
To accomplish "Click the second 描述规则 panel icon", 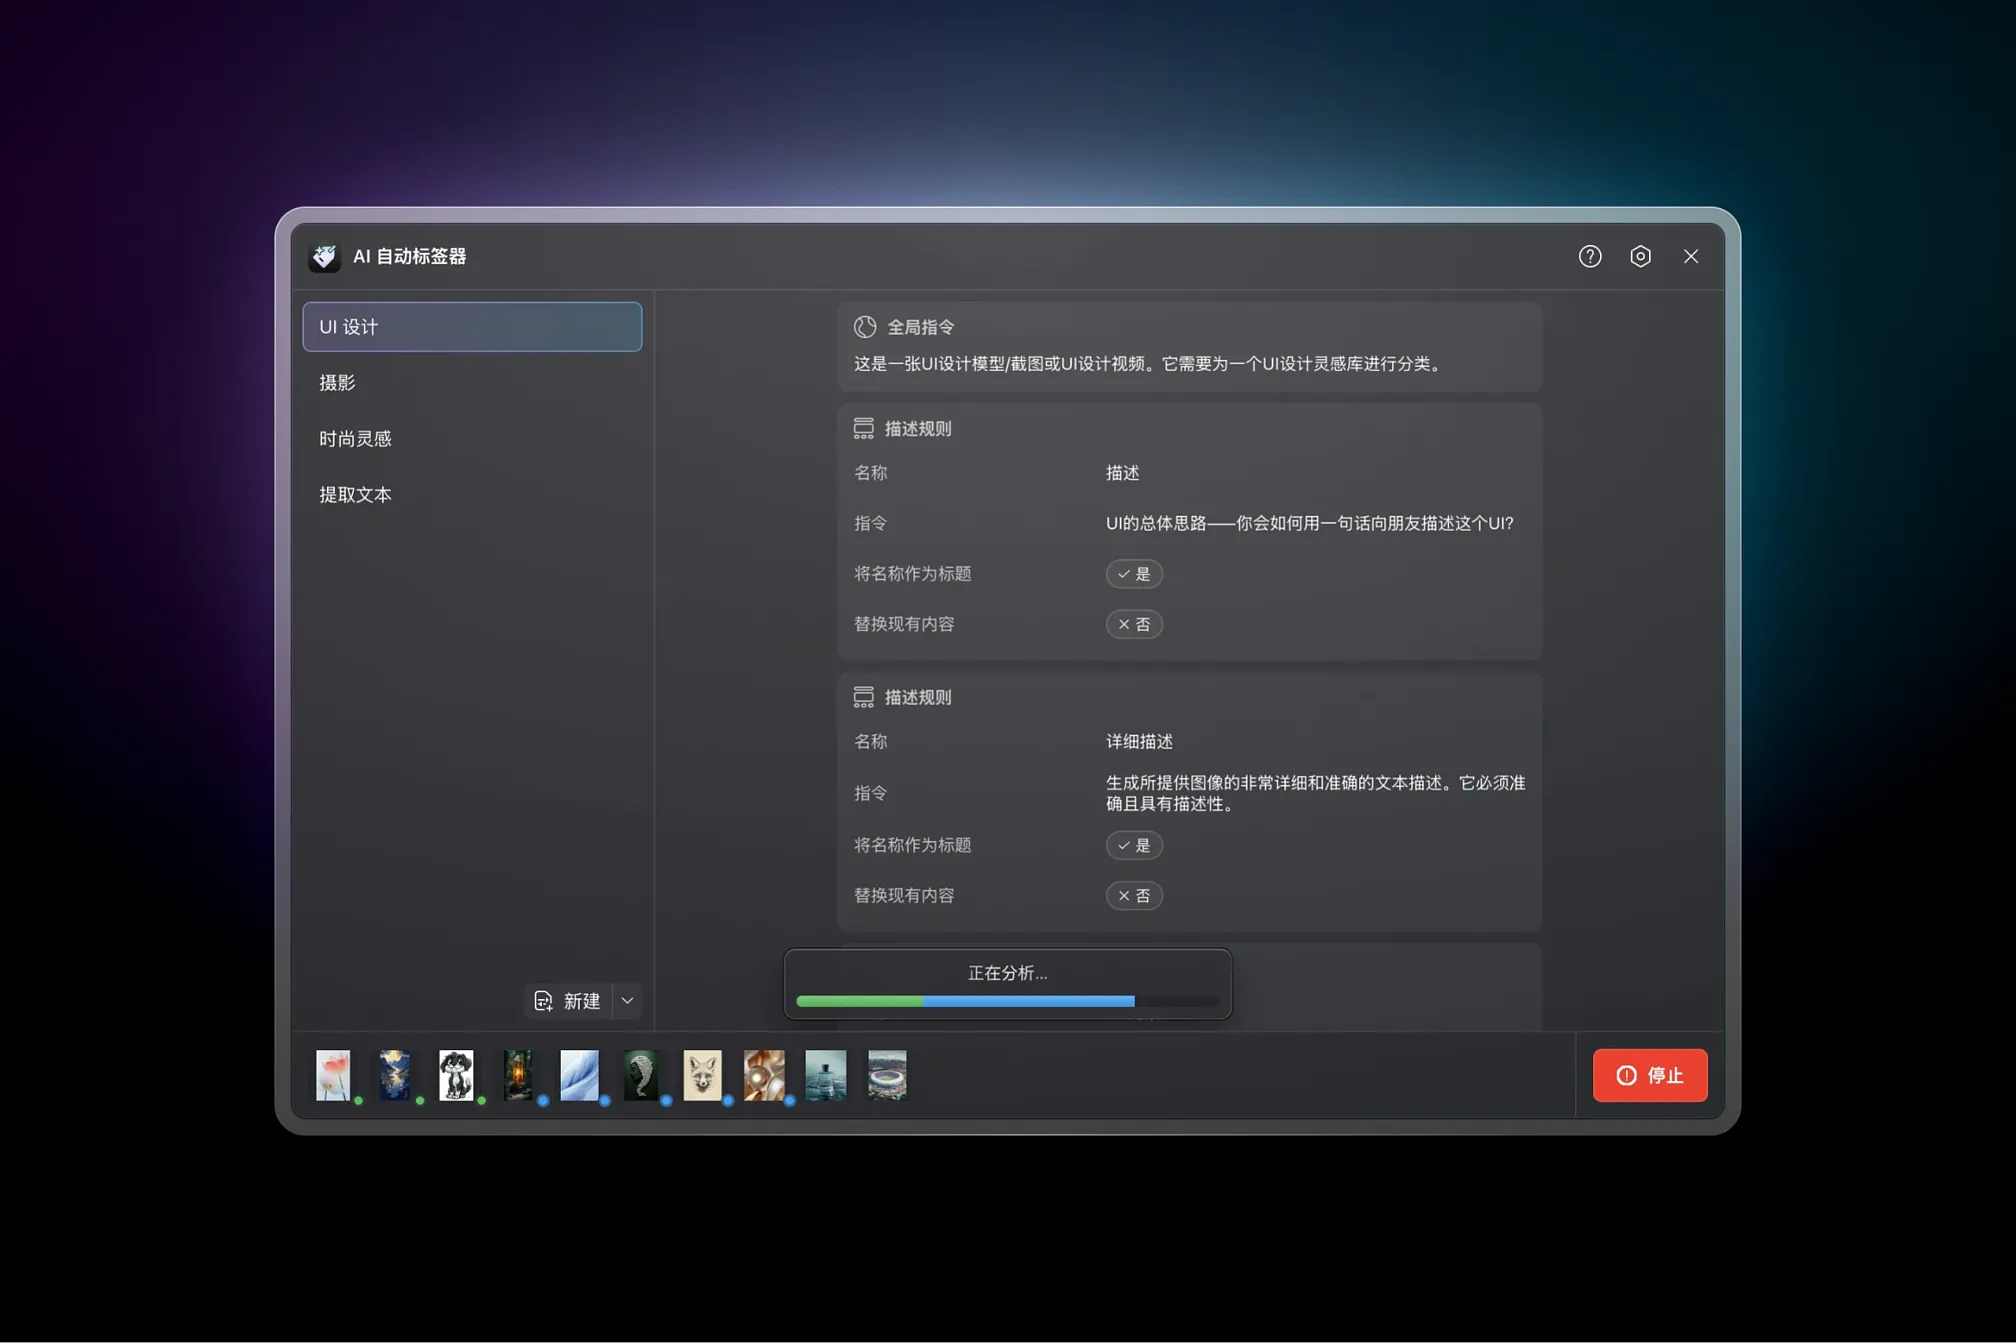I will 864,696.
